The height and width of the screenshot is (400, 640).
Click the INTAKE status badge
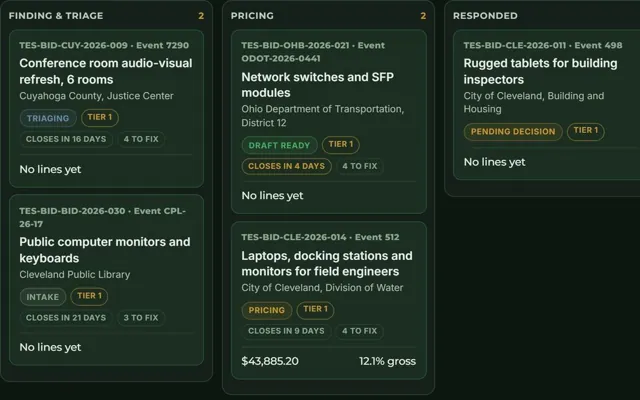click(43, 297)
